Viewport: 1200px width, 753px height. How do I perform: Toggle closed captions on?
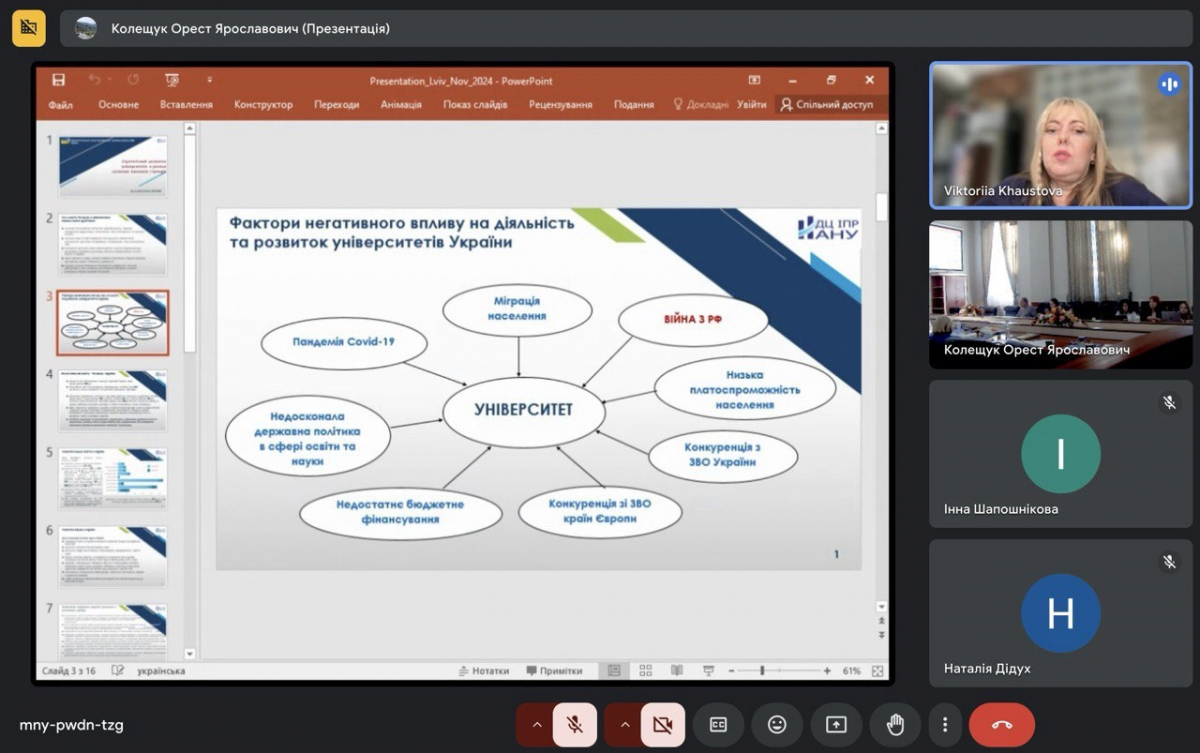[718, 725]
